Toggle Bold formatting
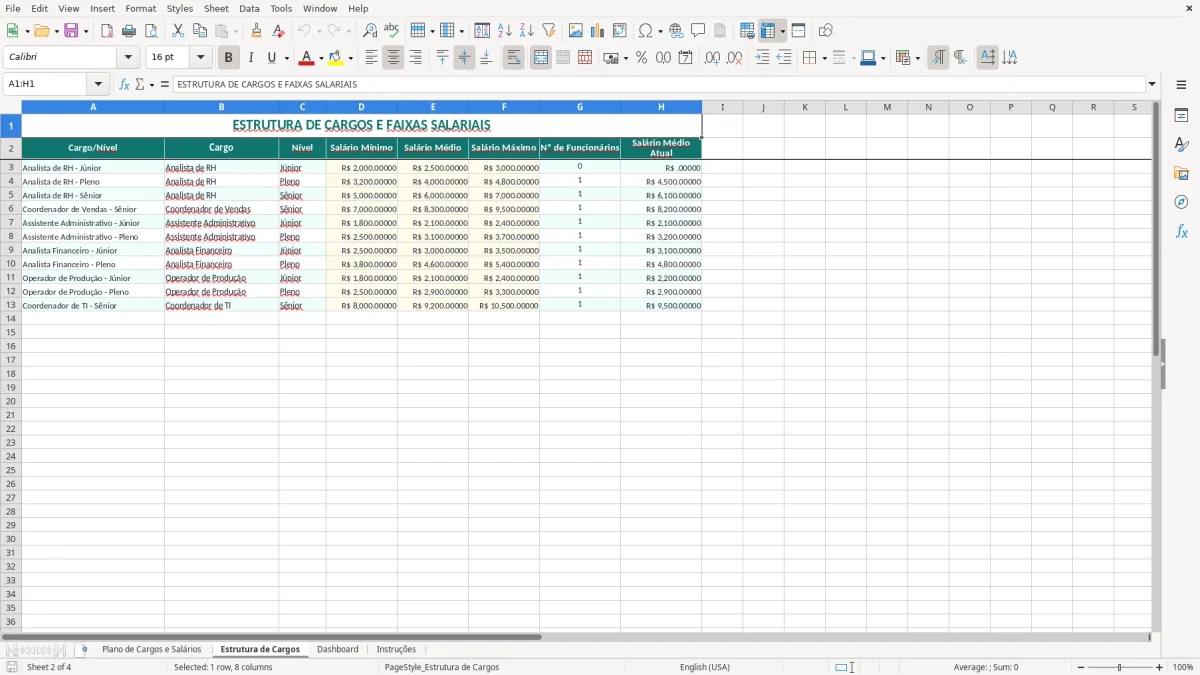 pos(229,58)
